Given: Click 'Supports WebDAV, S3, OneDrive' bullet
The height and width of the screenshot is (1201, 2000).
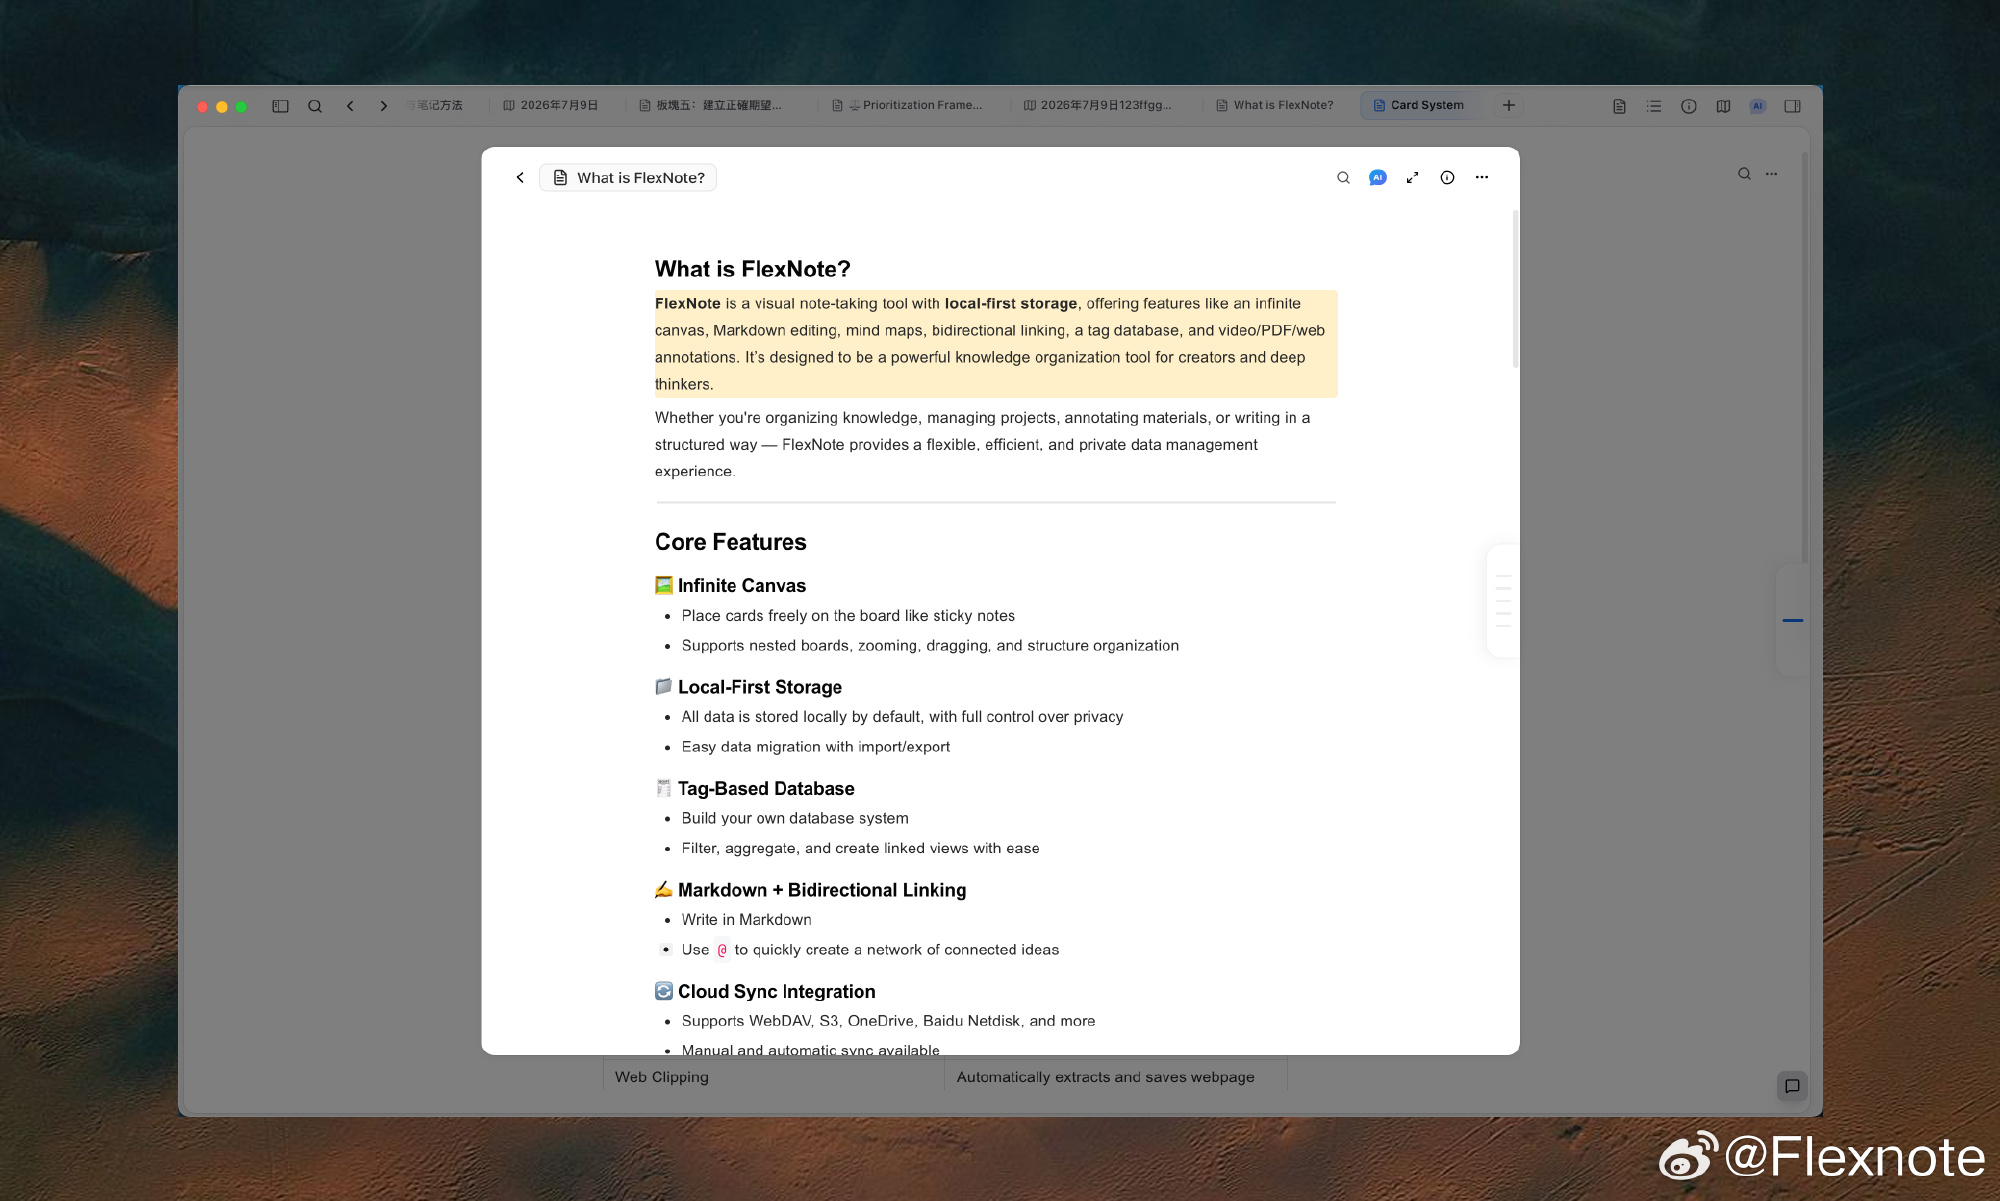Looking at the screenshot, I should pyautogui.click(x=888, y=1021).
